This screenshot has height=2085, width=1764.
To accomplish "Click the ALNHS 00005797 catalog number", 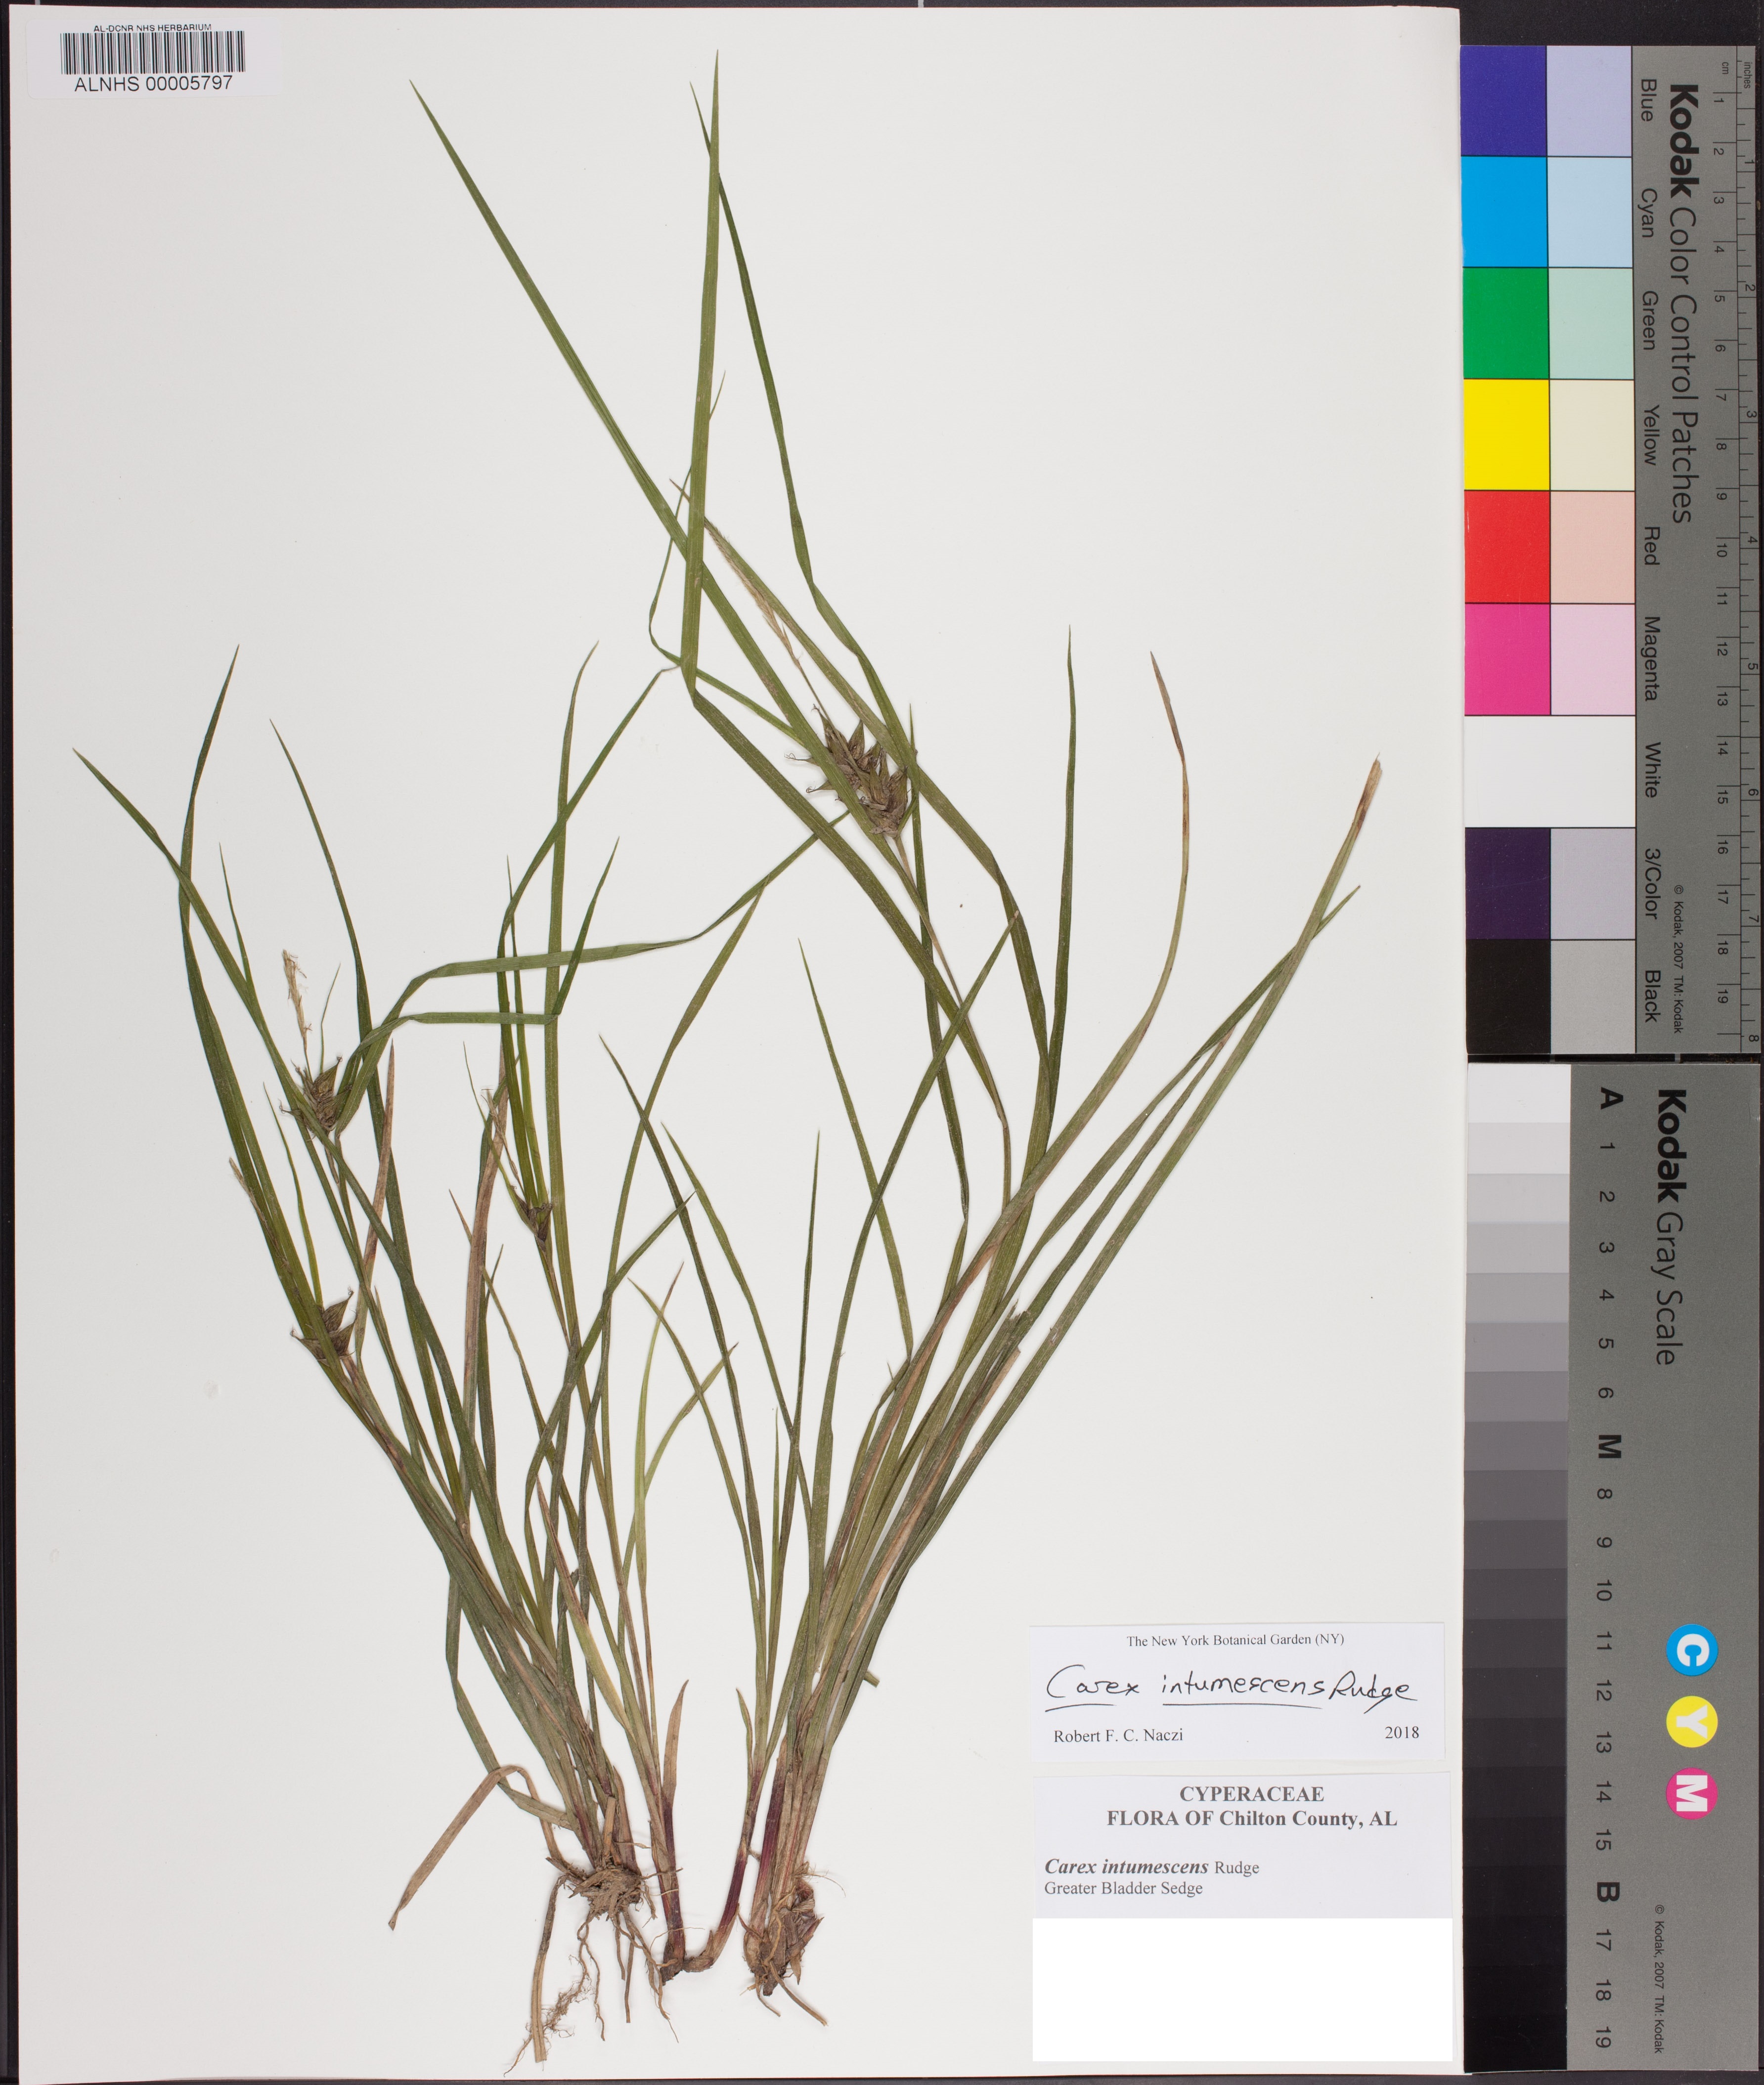I will (153, 84).
